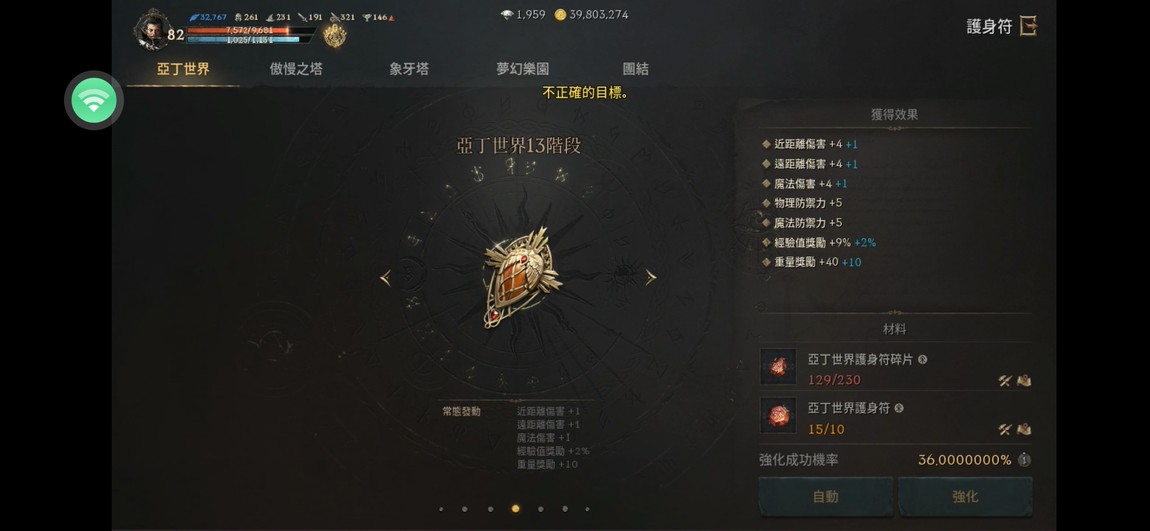Viewport: 1150px width, 531px height.
Task: Switch to the 象牙塔 tab
Action: [x=409, y=70]
